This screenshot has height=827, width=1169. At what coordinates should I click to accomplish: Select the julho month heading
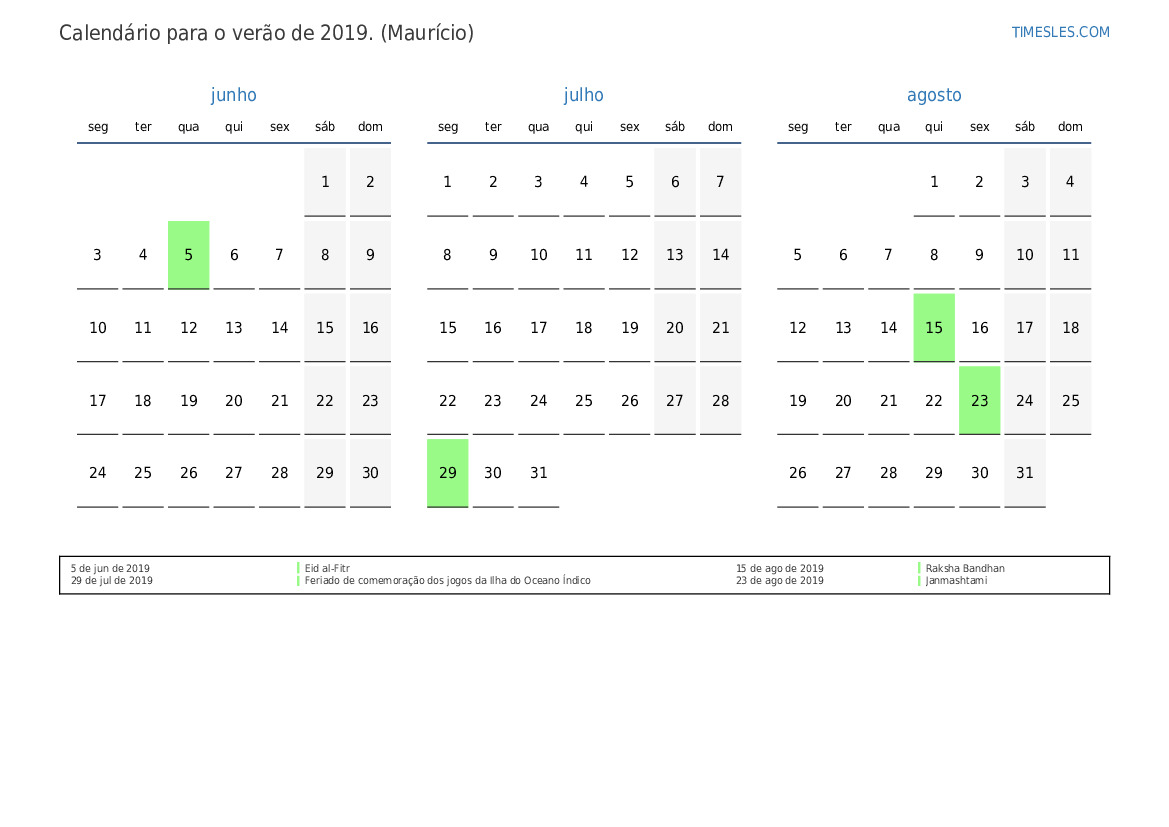[584, 95]
